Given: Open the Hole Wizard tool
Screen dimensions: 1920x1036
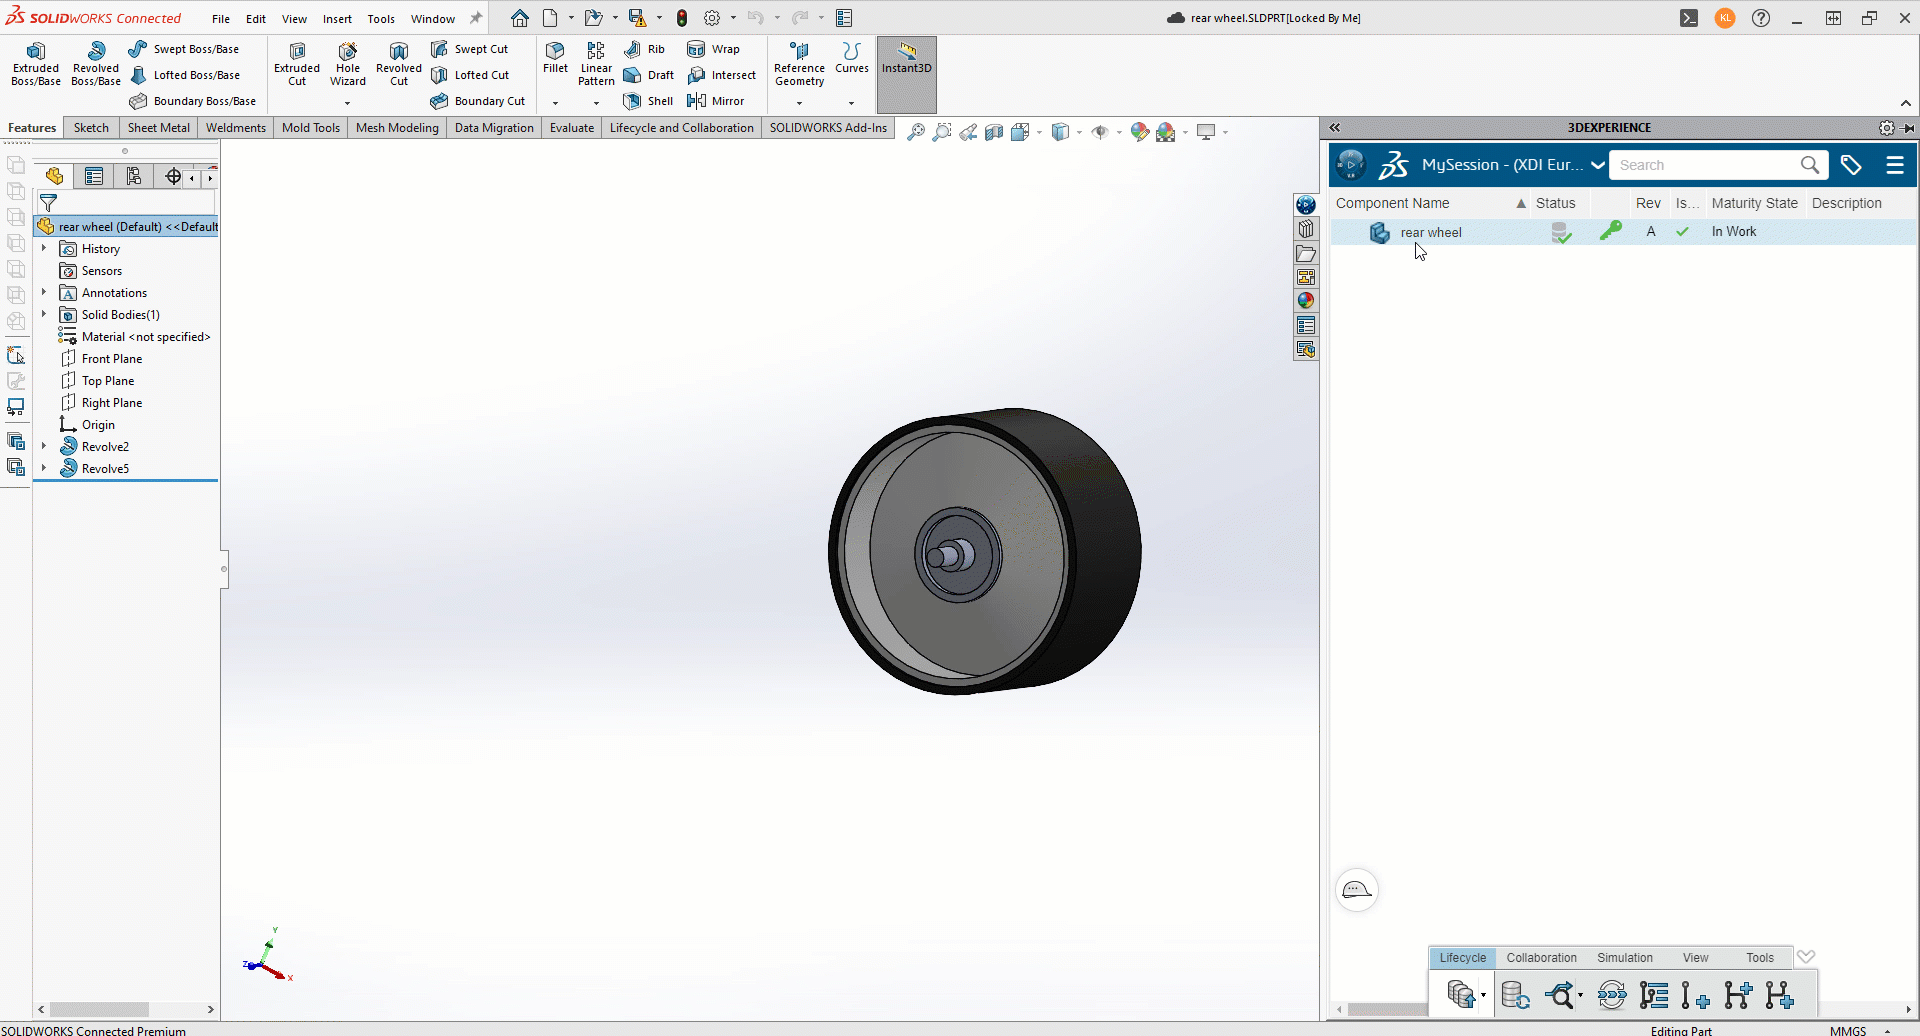Looking at the screenshot, I should pyautogui.click(x=347, y=64).
